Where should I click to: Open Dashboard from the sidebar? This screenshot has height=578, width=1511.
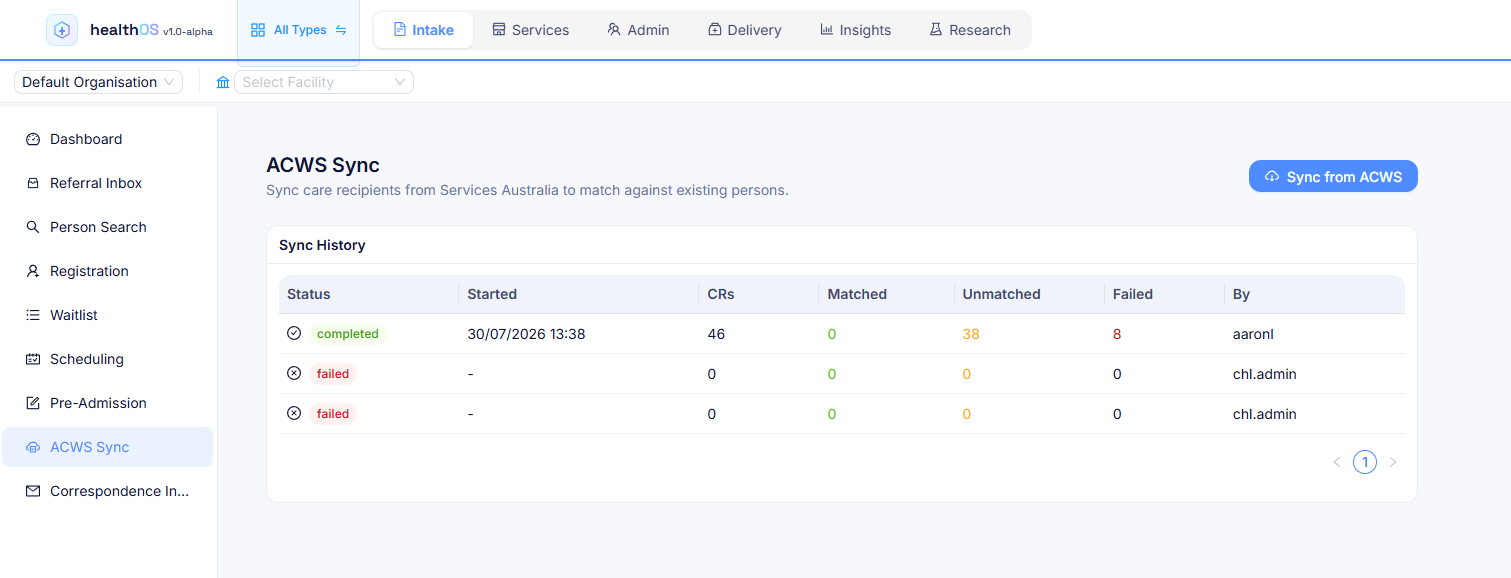coord(108,139)
